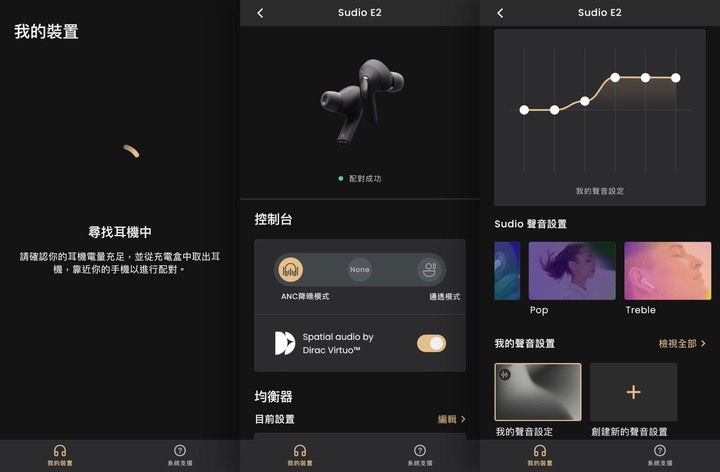
Task: Click the 配對成功 pairing status text
Action: tap(365, 179)
